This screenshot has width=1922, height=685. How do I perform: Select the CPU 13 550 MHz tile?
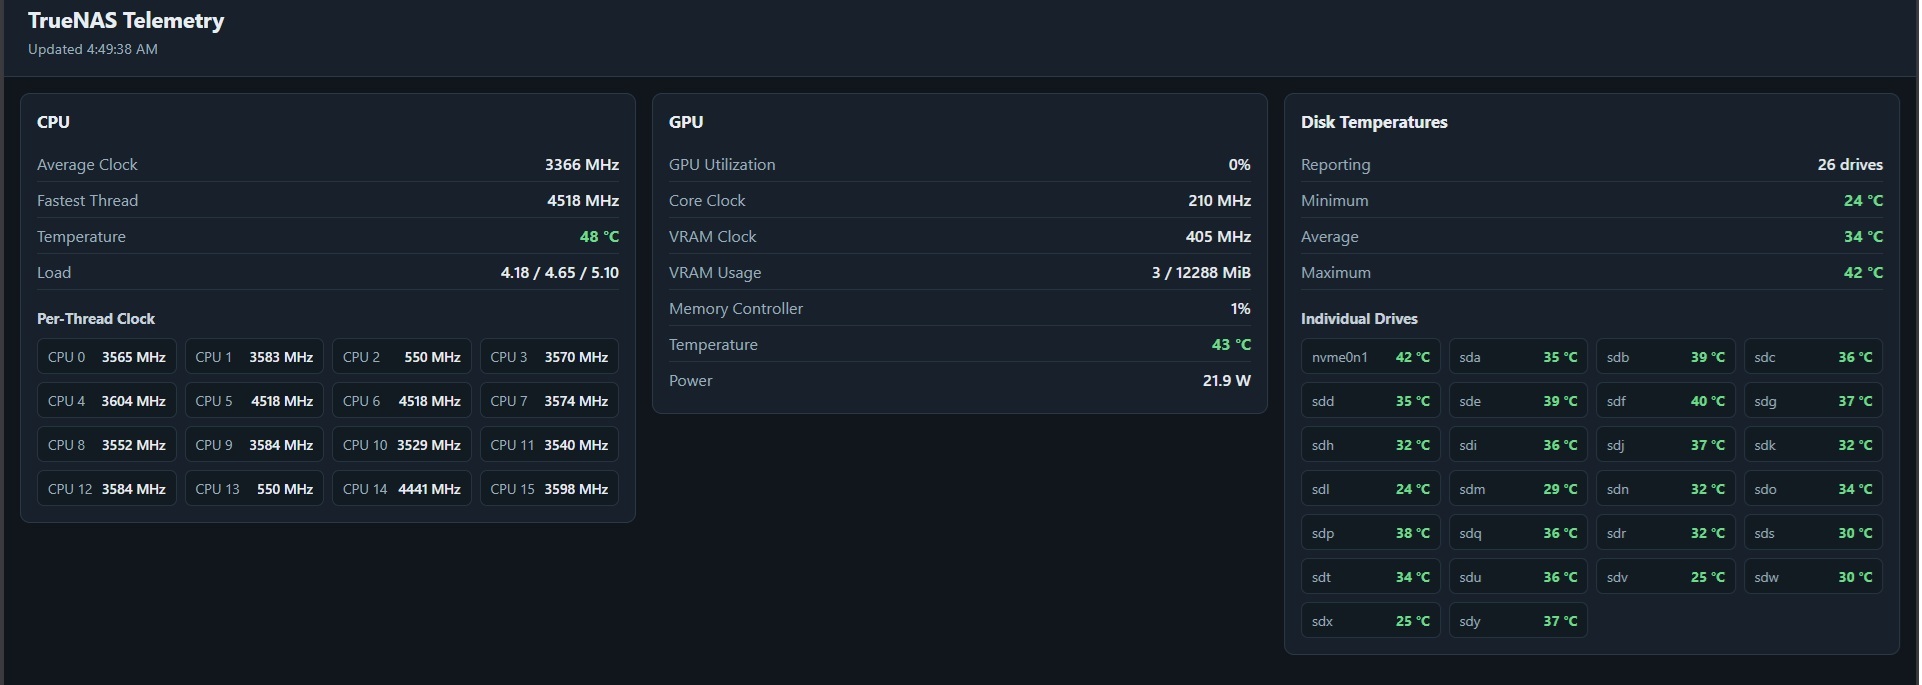coord(254,489)
